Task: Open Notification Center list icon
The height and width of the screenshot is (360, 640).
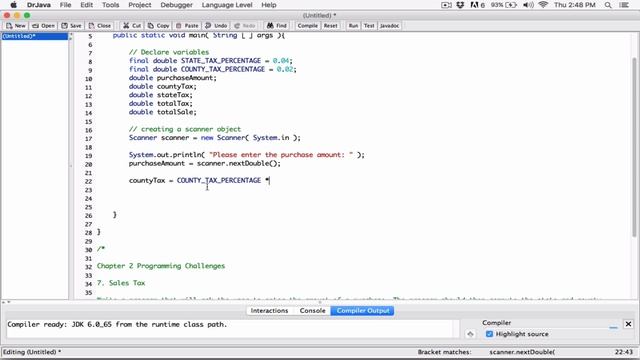Action: pyautogui.click(x=624, y=5)
